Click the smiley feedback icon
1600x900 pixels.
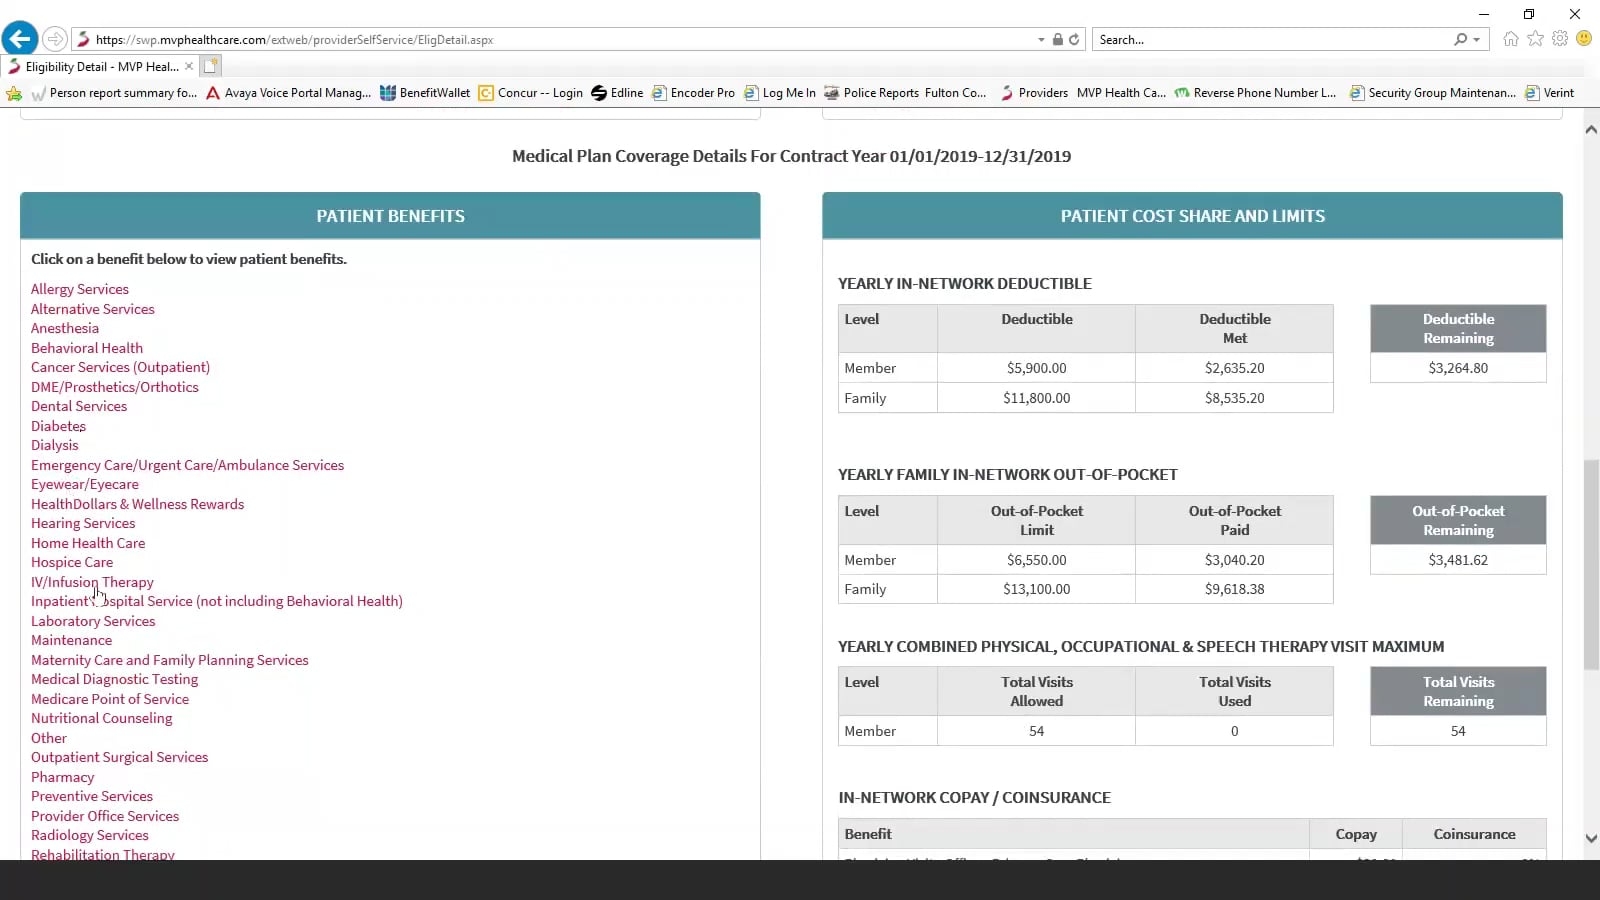point(1584,39)
